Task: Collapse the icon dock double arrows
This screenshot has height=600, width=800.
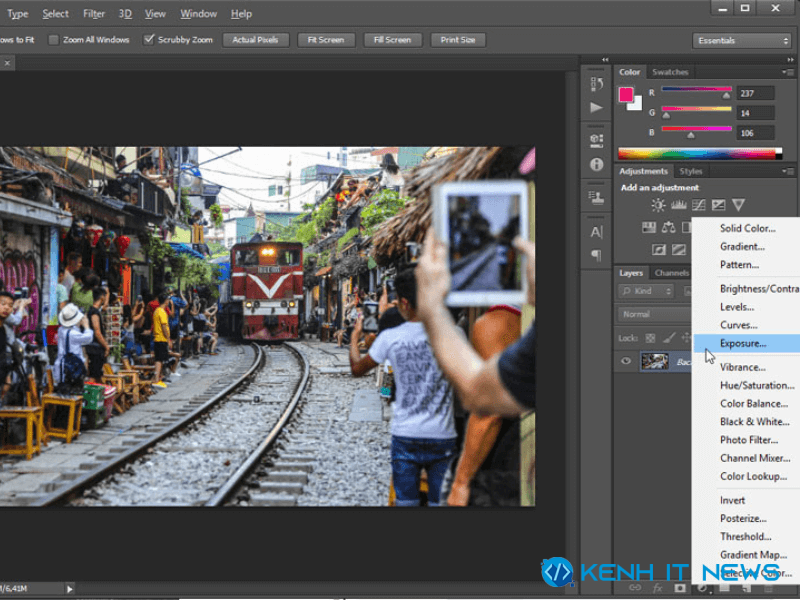Action: point(605,60)
